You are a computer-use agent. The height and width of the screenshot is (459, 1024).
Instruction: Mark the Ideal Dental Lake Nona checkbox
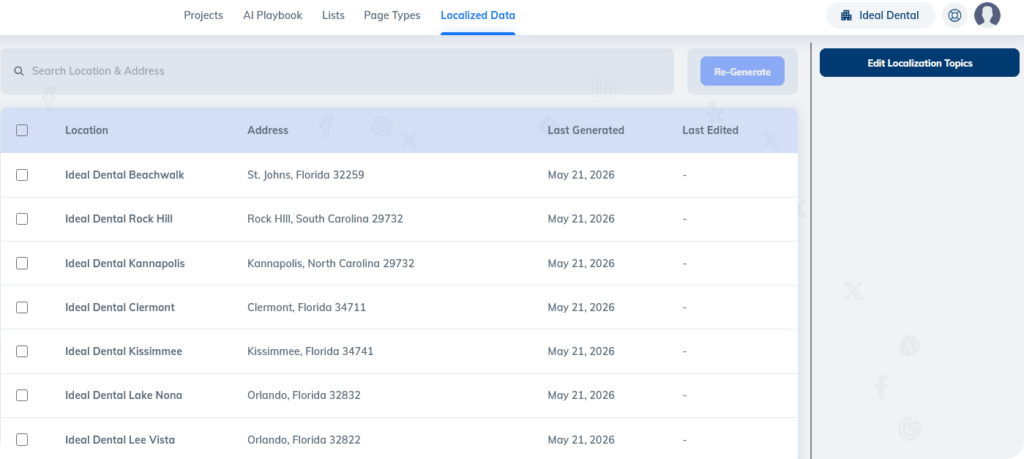pos(22,395)
